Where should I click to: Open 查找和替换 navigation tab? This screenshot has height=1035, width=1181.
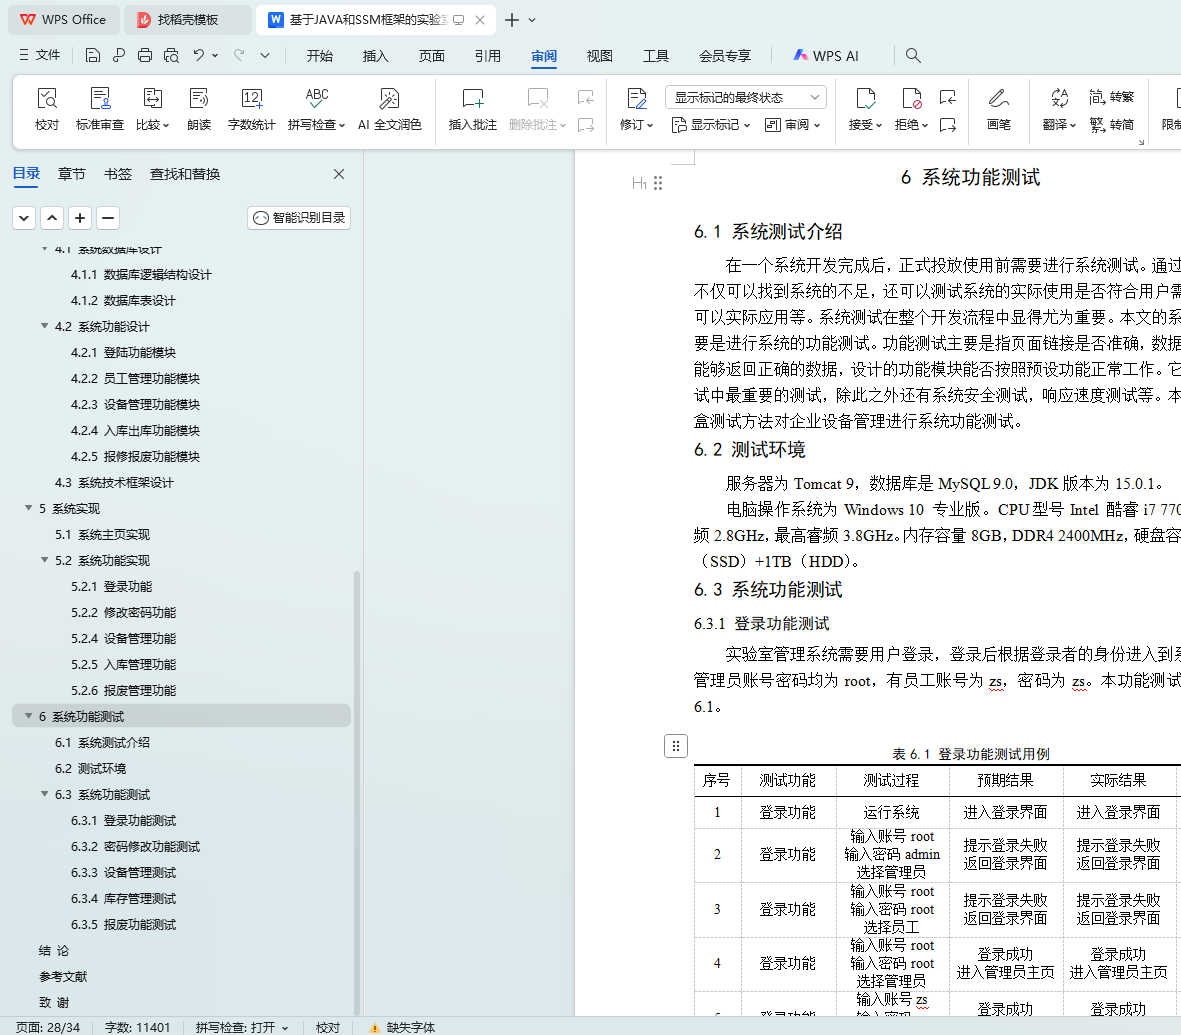click(185, 174)
